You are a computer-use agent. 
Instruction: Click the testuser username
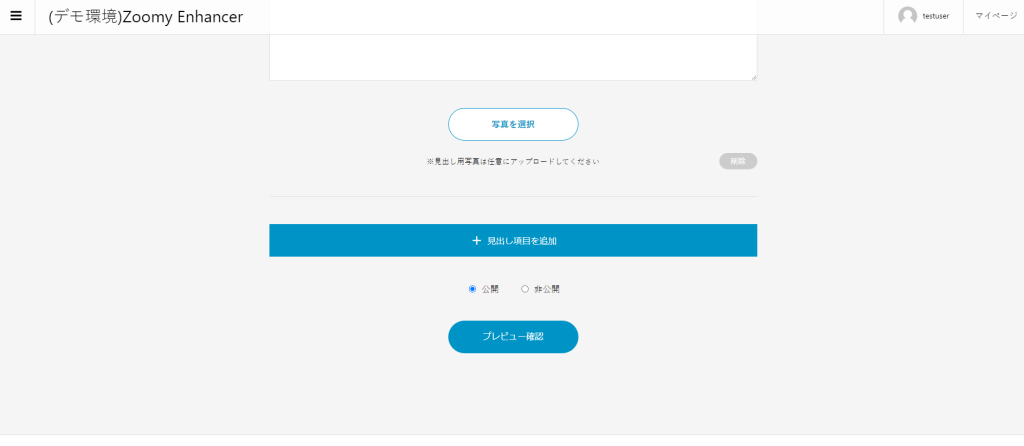tap(936, 17)
